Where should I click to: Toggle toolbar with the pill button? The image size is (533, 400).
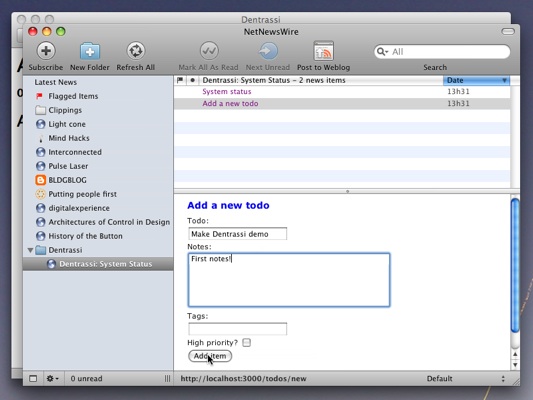tap(508, 32)
